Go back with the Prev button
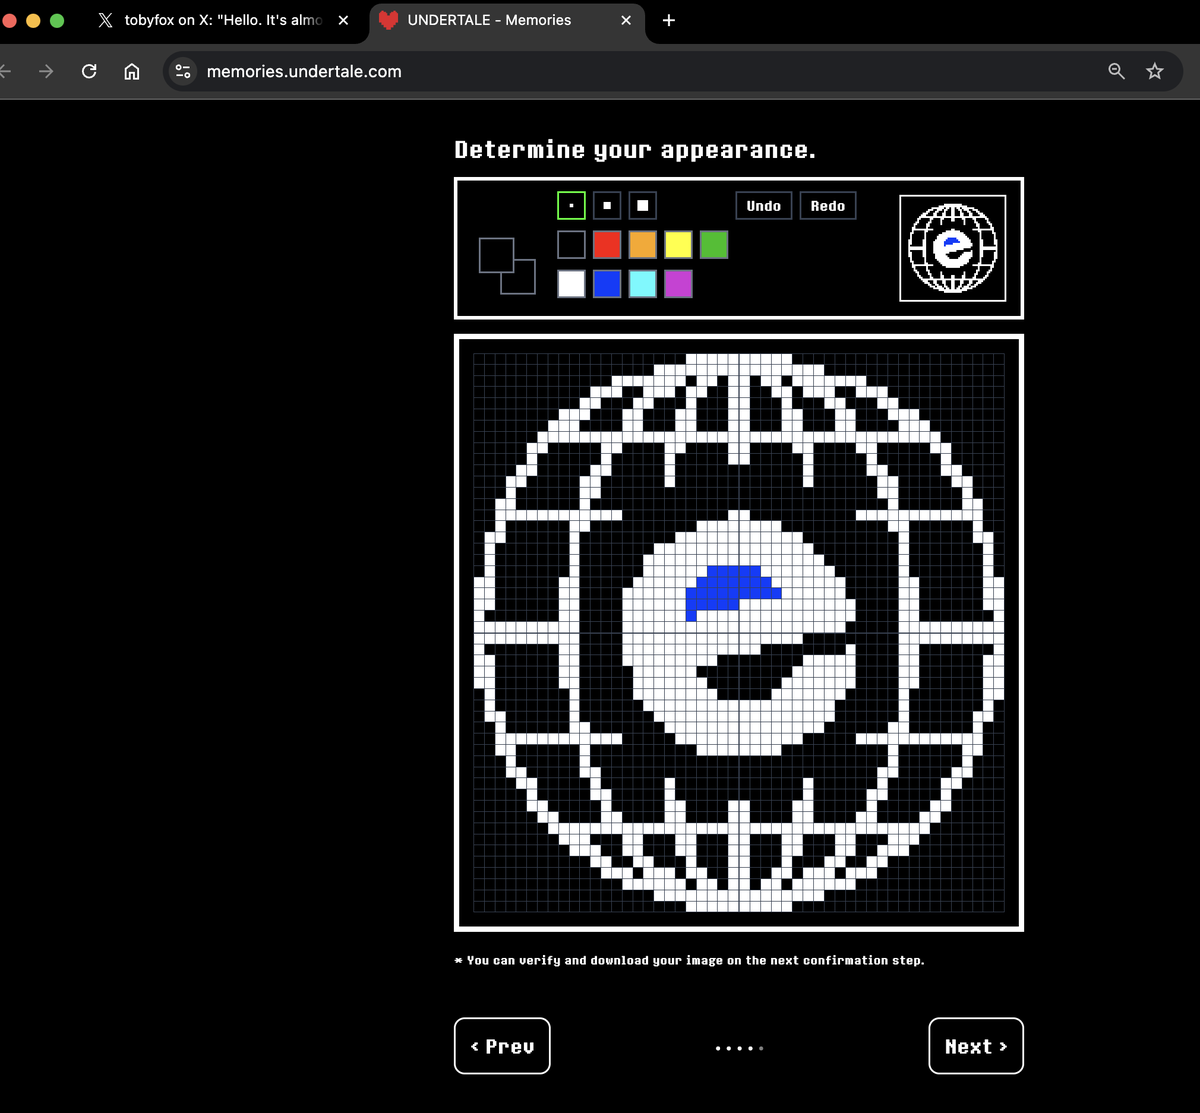 502,1046
